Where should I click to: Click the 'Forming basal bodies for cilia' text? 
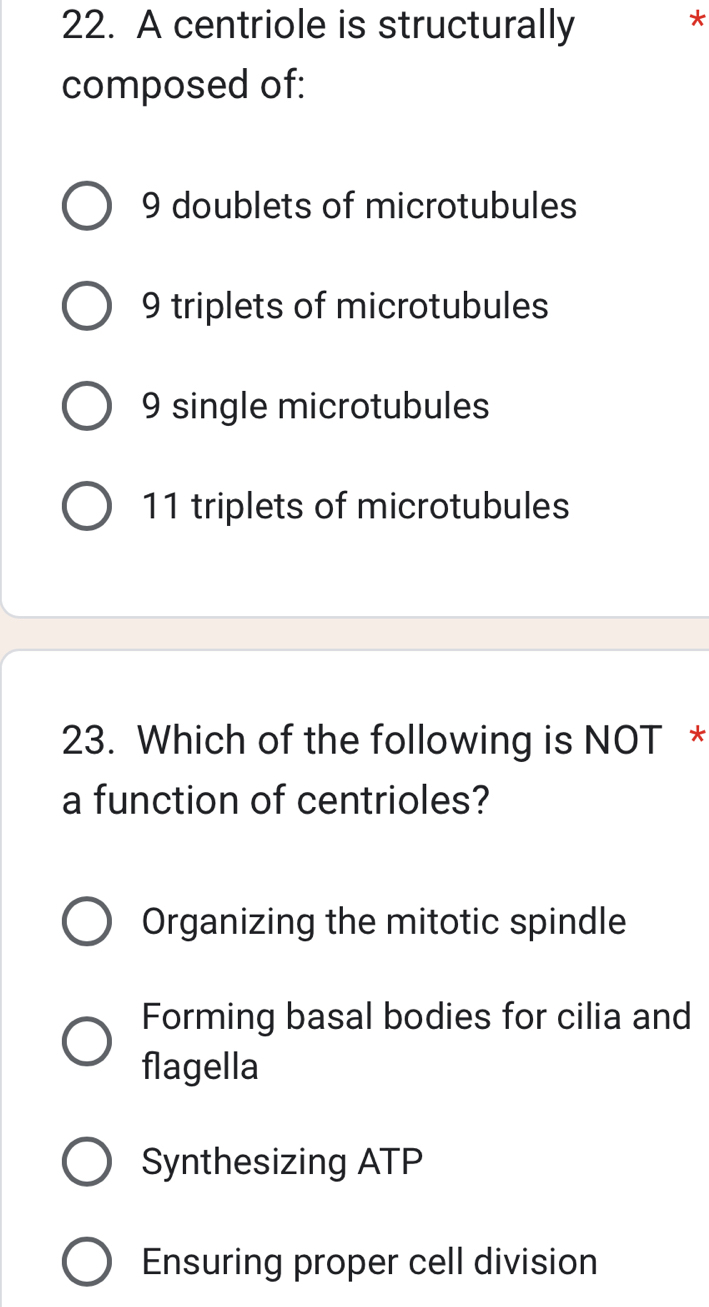[416, 1018]
